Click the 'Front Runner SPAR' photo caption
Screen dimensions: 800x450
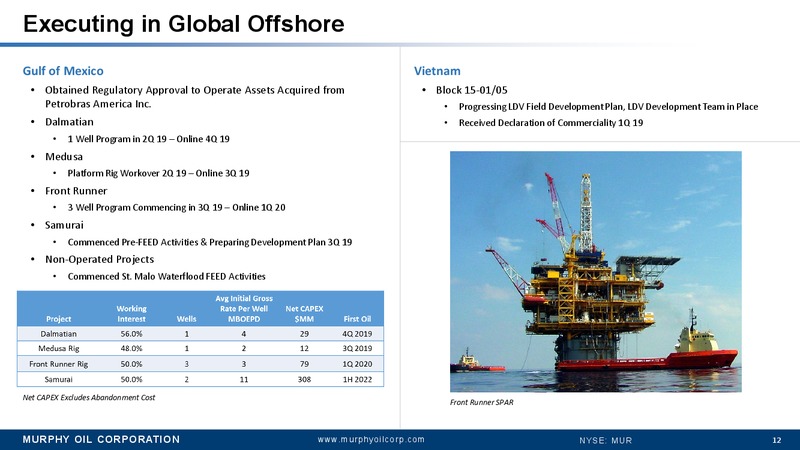[x=482, y=403]
